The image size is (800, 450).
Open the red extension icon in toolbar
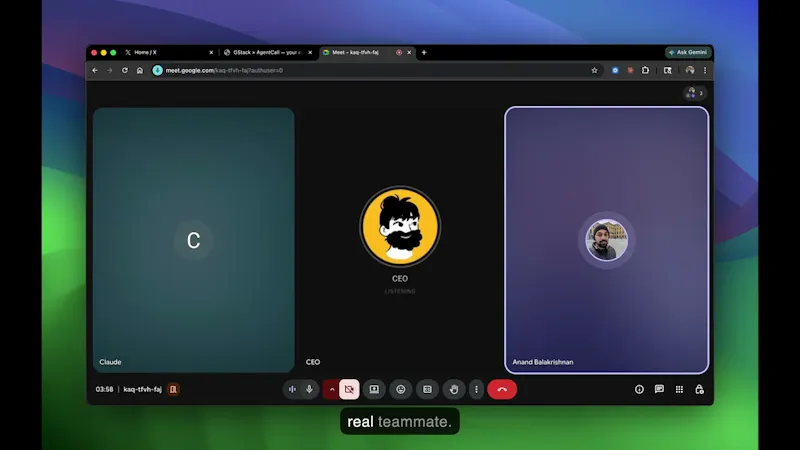click(630, 70)
